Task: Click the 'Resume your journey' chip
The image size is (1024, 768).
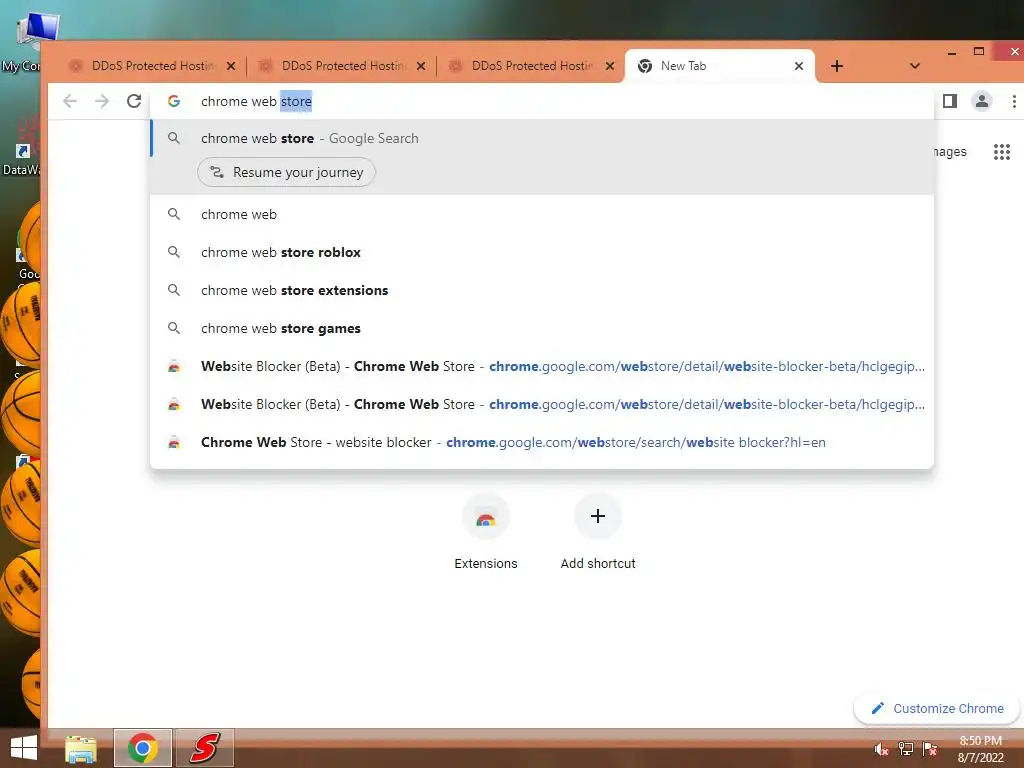Action: click(286, 172)
